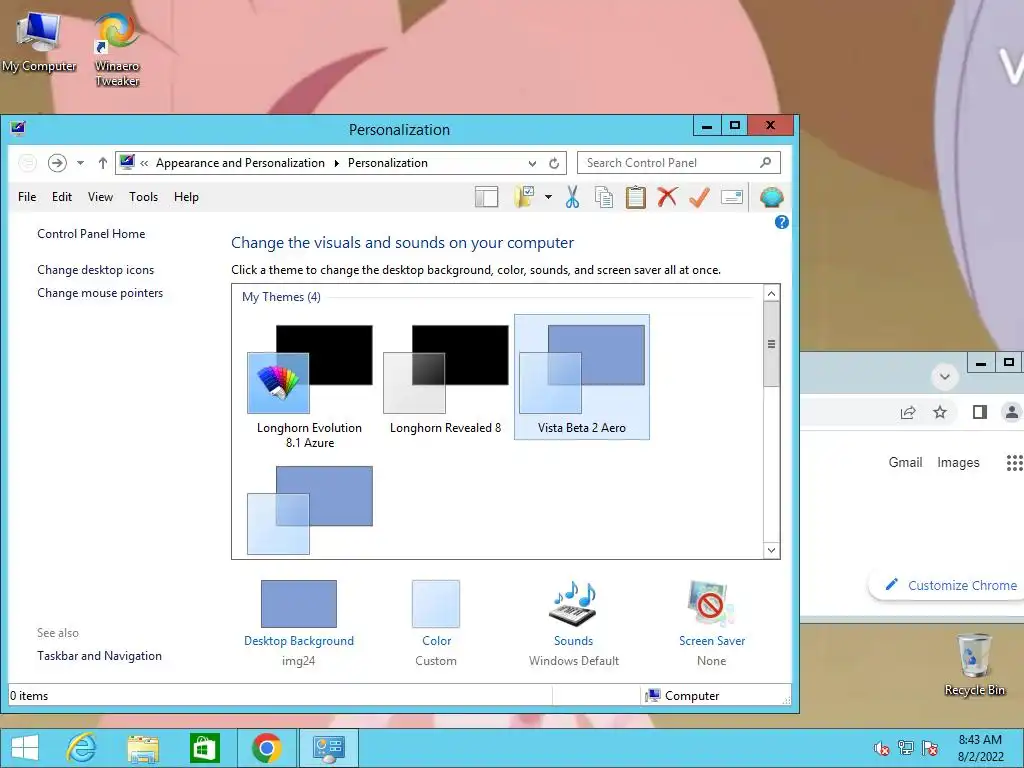Image resolution: width=1024 pixels, height=768 pixels.
Task: Select Vista Beta 2 Aero theme
Action: point(582,377)
